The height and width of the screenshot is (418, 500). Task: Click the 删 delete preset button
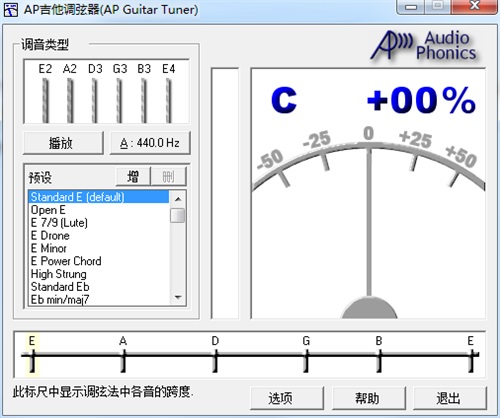[x=169, y=176]
